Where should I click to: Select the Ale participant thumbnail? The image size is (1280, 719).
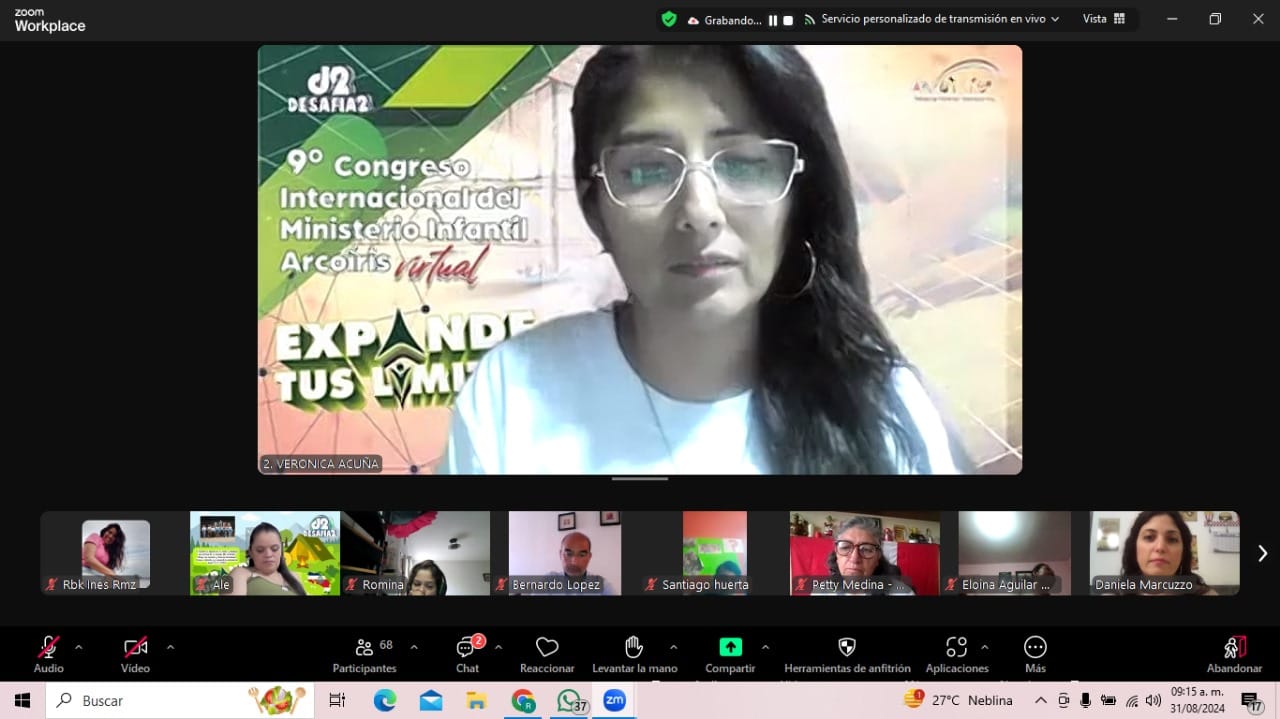[265, 553]
